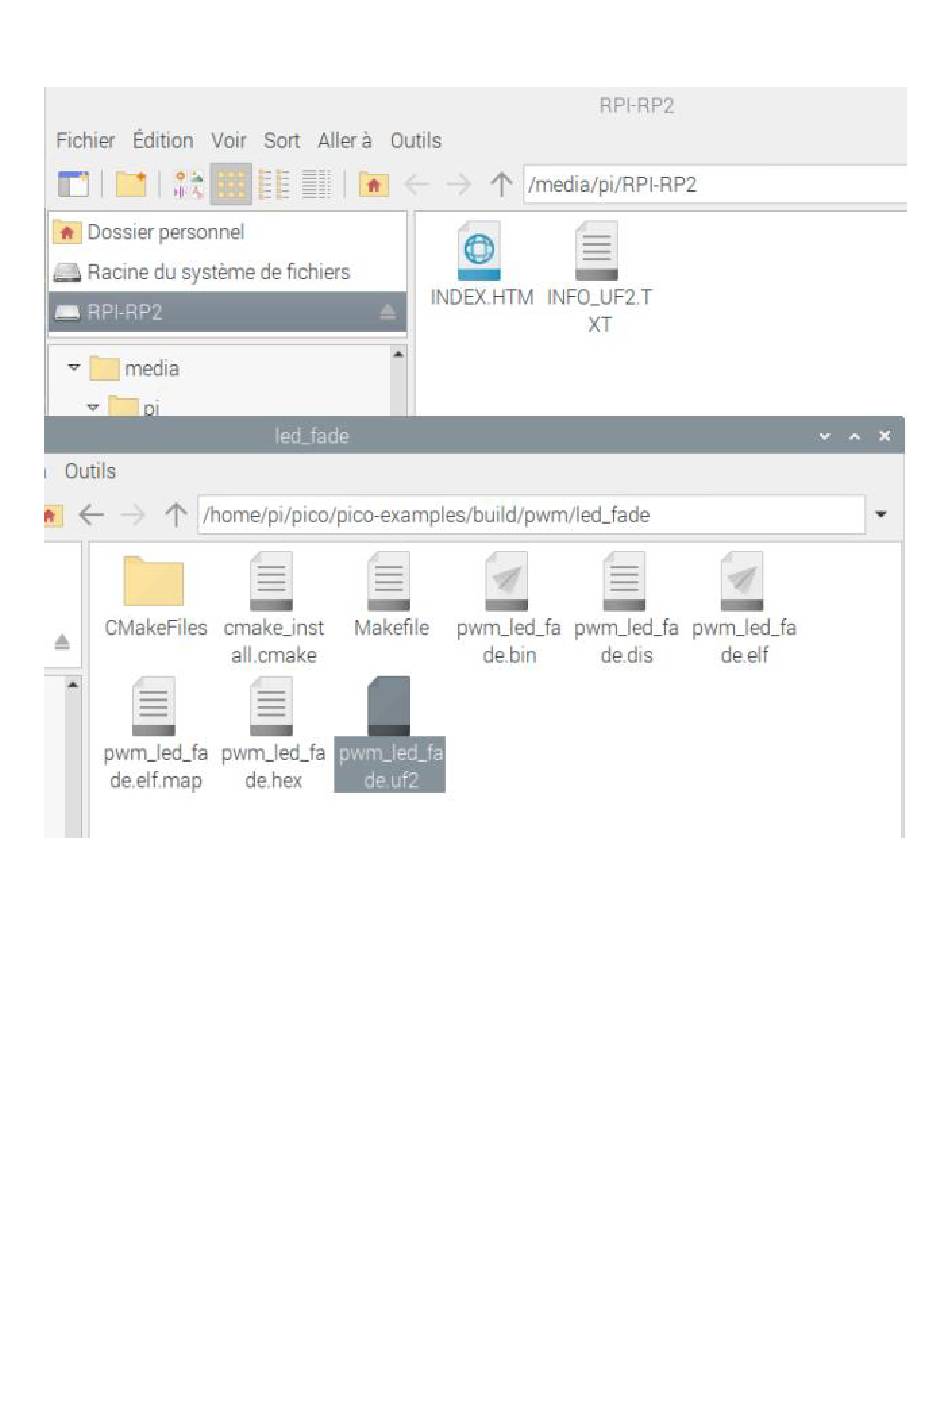Click back arrow in RPI-RP2 window

pos(416,184)
